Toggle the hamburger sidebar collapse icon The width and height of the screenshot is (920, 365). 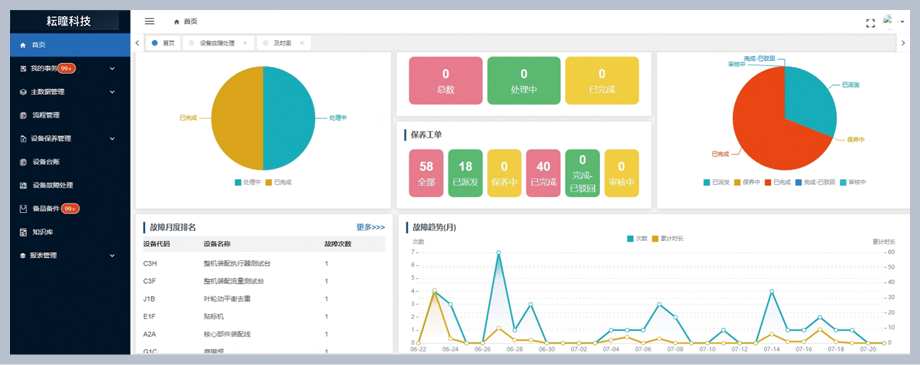coord(150,21)
